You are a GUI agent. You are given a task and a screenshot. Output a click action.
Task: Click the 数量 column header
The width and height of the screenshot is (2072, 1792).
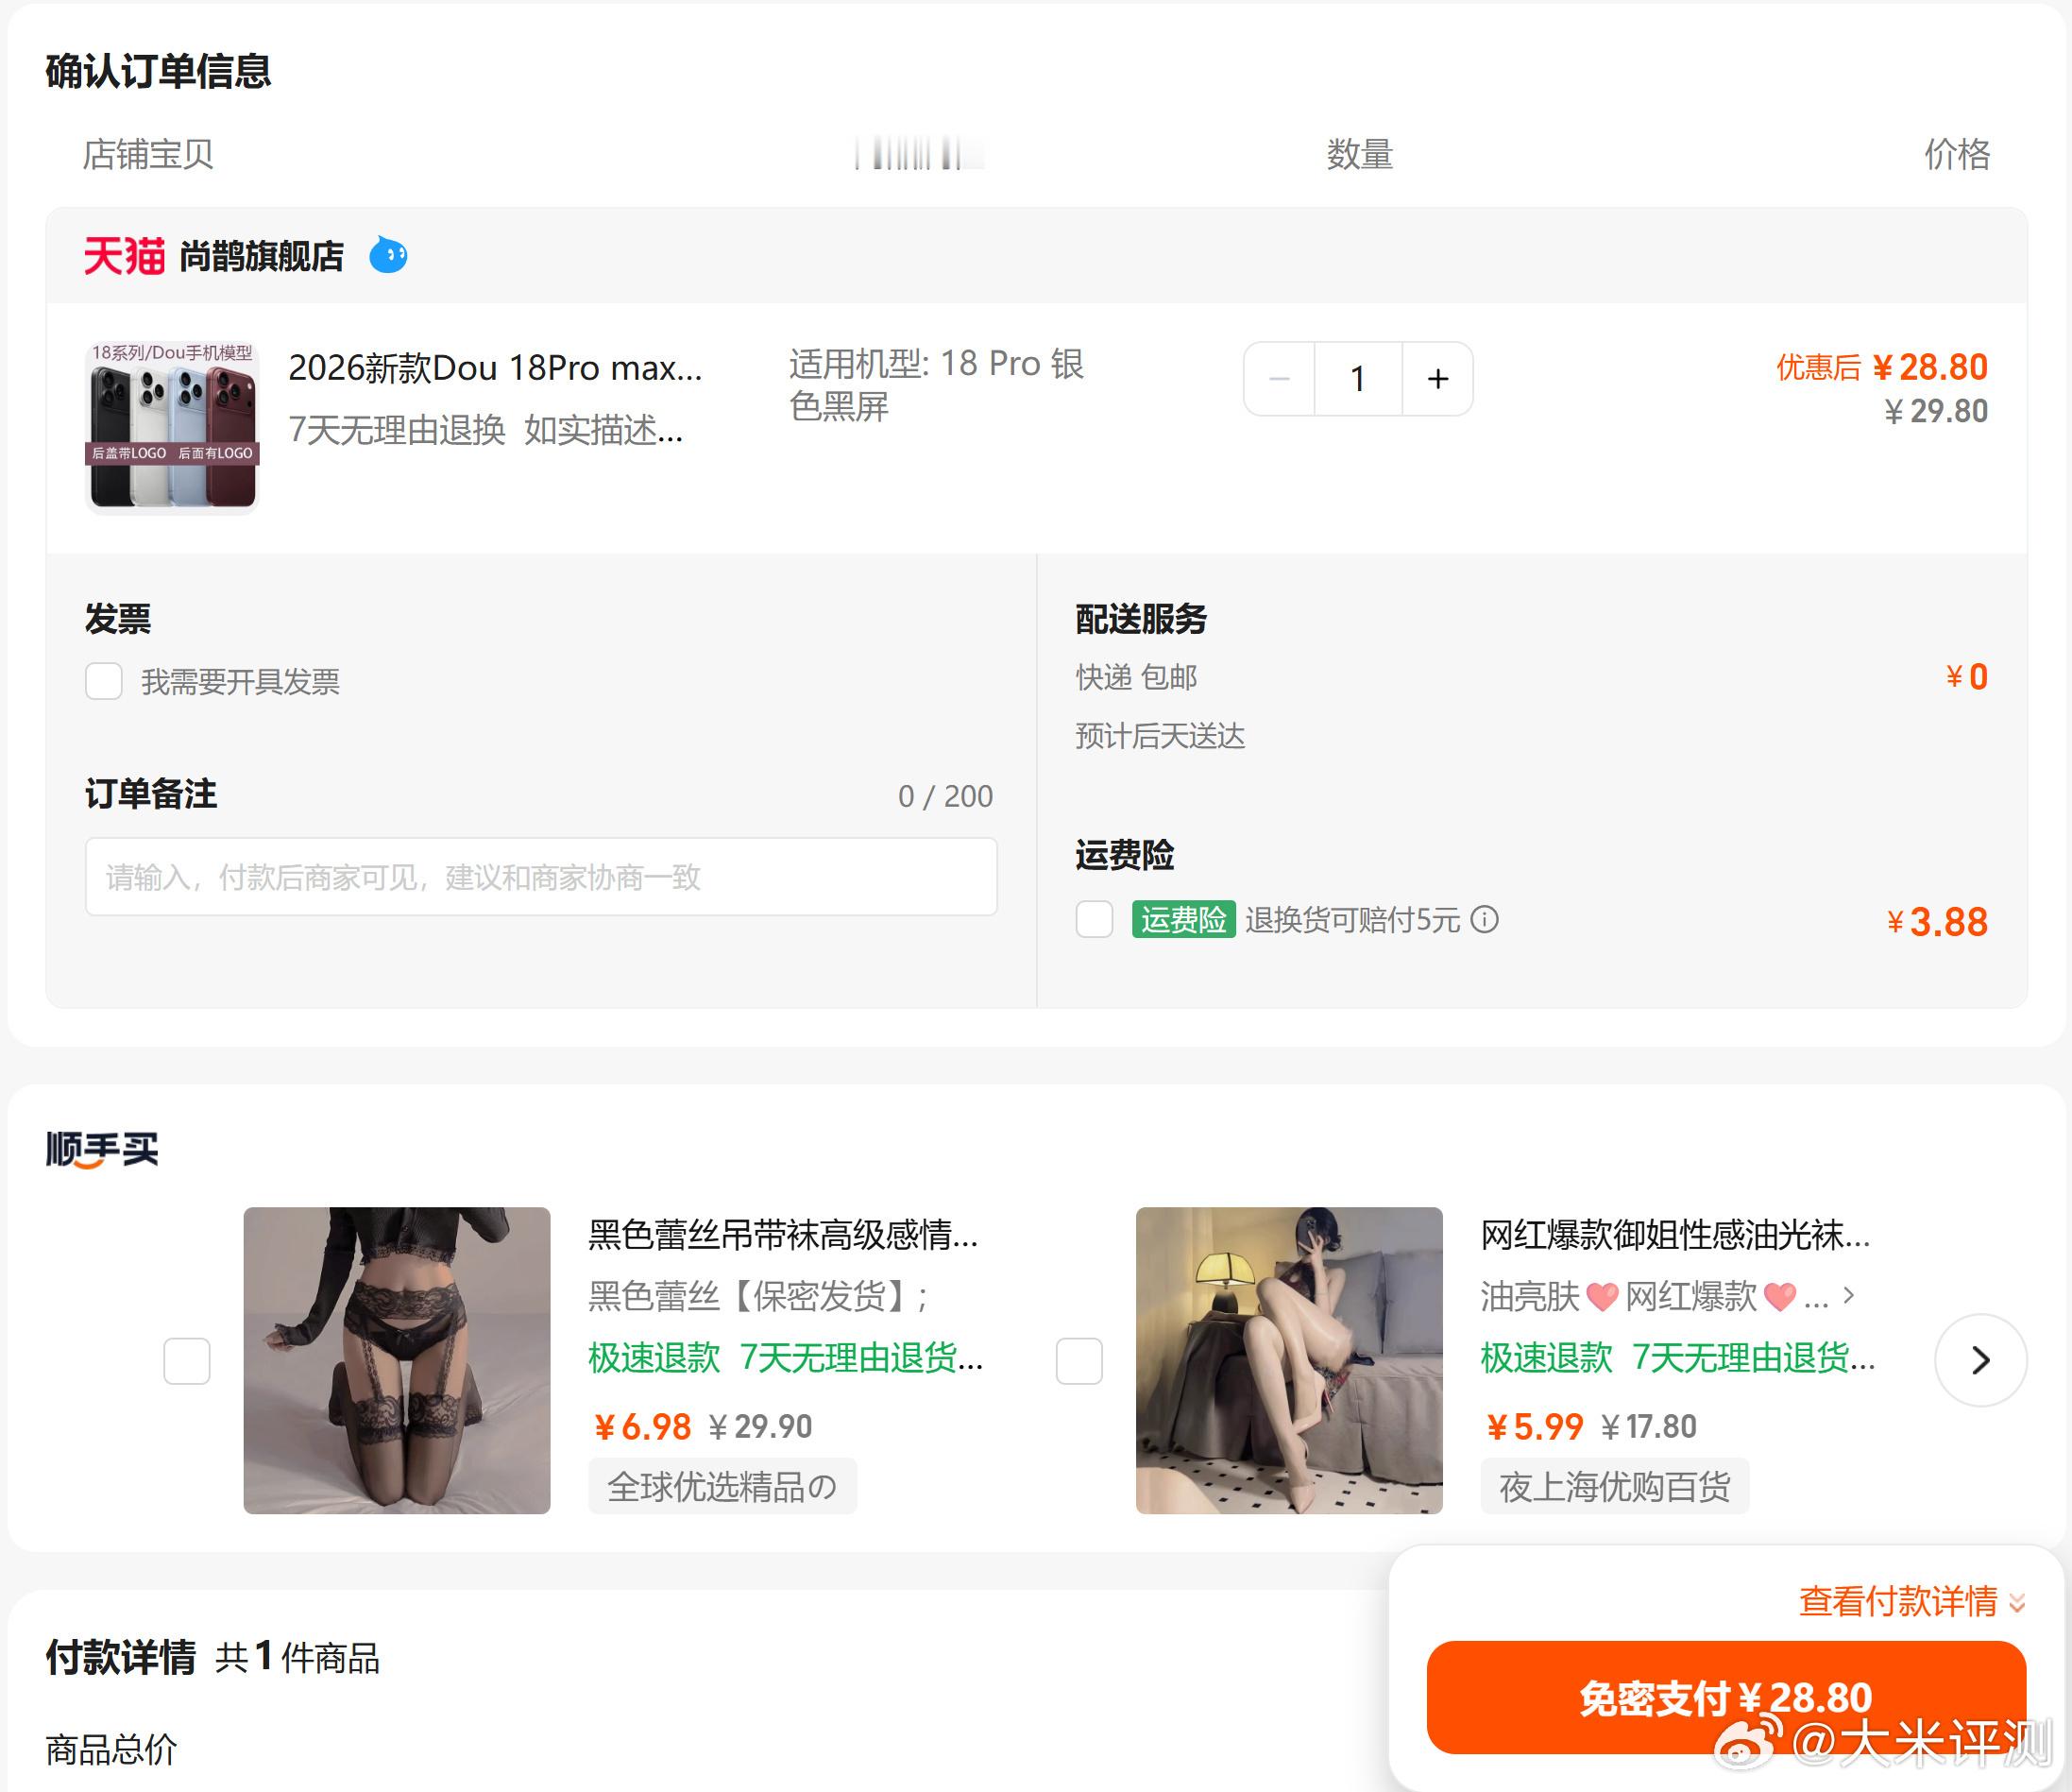(1360, 154)
